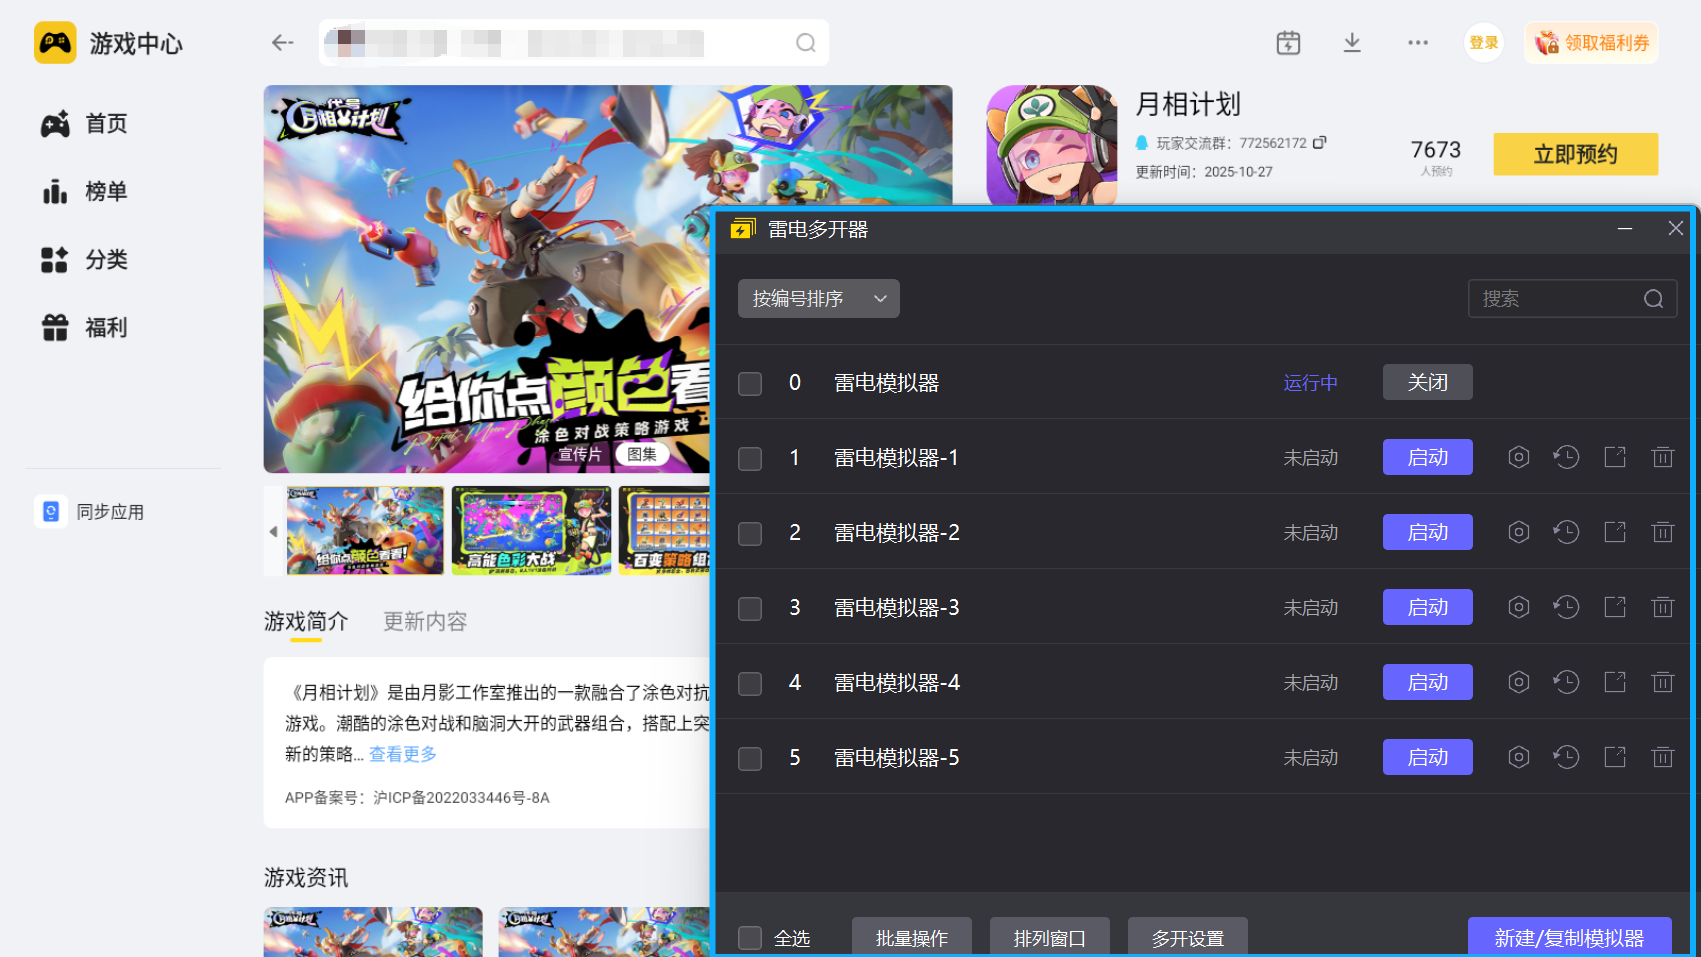Start 雷电模拟器-2 with its 启动 button
Viewport: 1701px width, 957px height.
click(1427, 532)
